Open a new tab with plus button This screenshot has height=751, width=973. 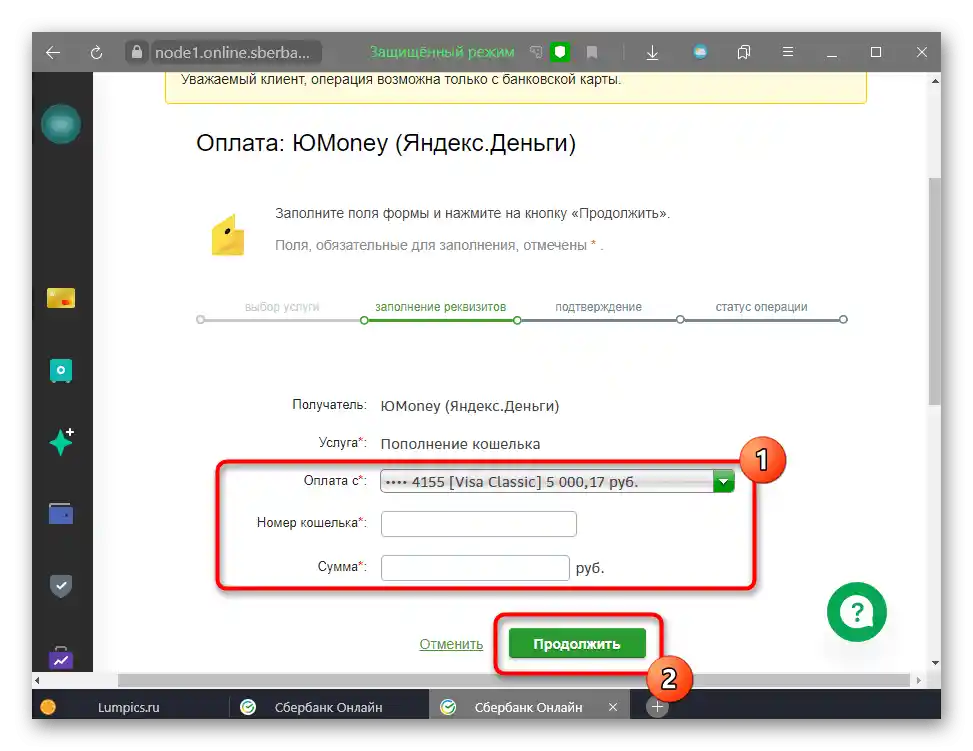[x=657, y=707]
